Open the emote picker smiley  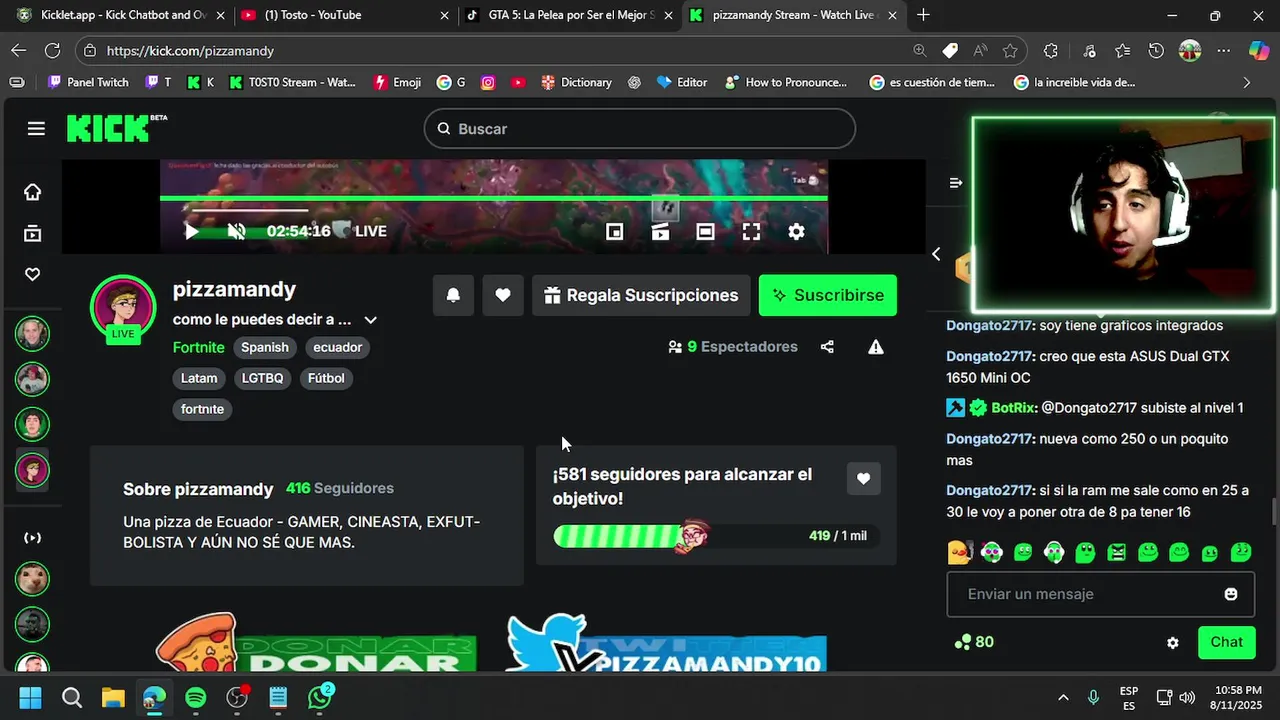1231,594
